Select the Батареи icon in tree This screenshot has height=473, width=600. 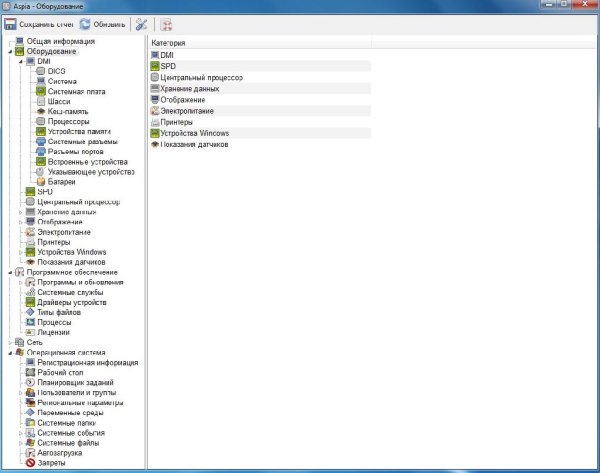[x=41, y=182]
